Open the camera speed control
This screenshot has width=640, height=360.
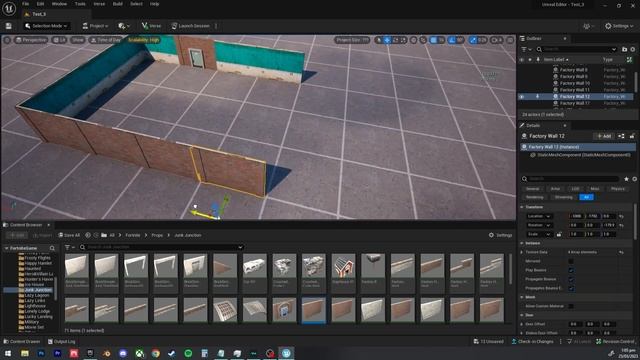(496, 40)
